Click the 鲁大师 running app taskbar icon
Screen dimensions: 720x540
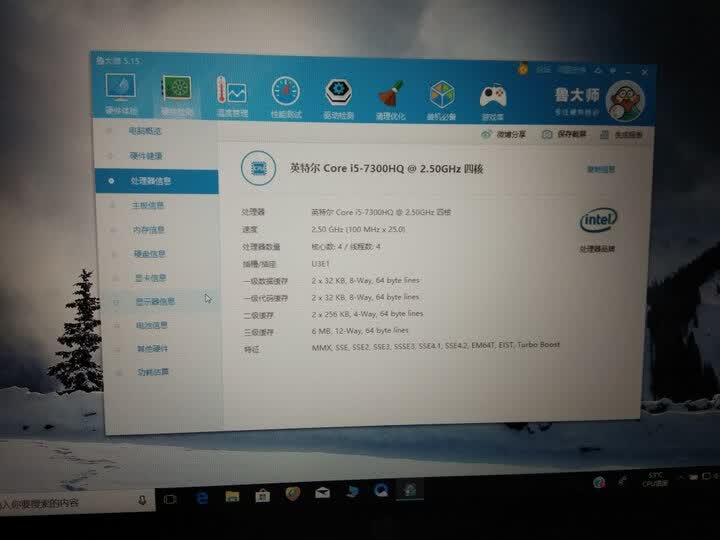click(x=409, y=490)
